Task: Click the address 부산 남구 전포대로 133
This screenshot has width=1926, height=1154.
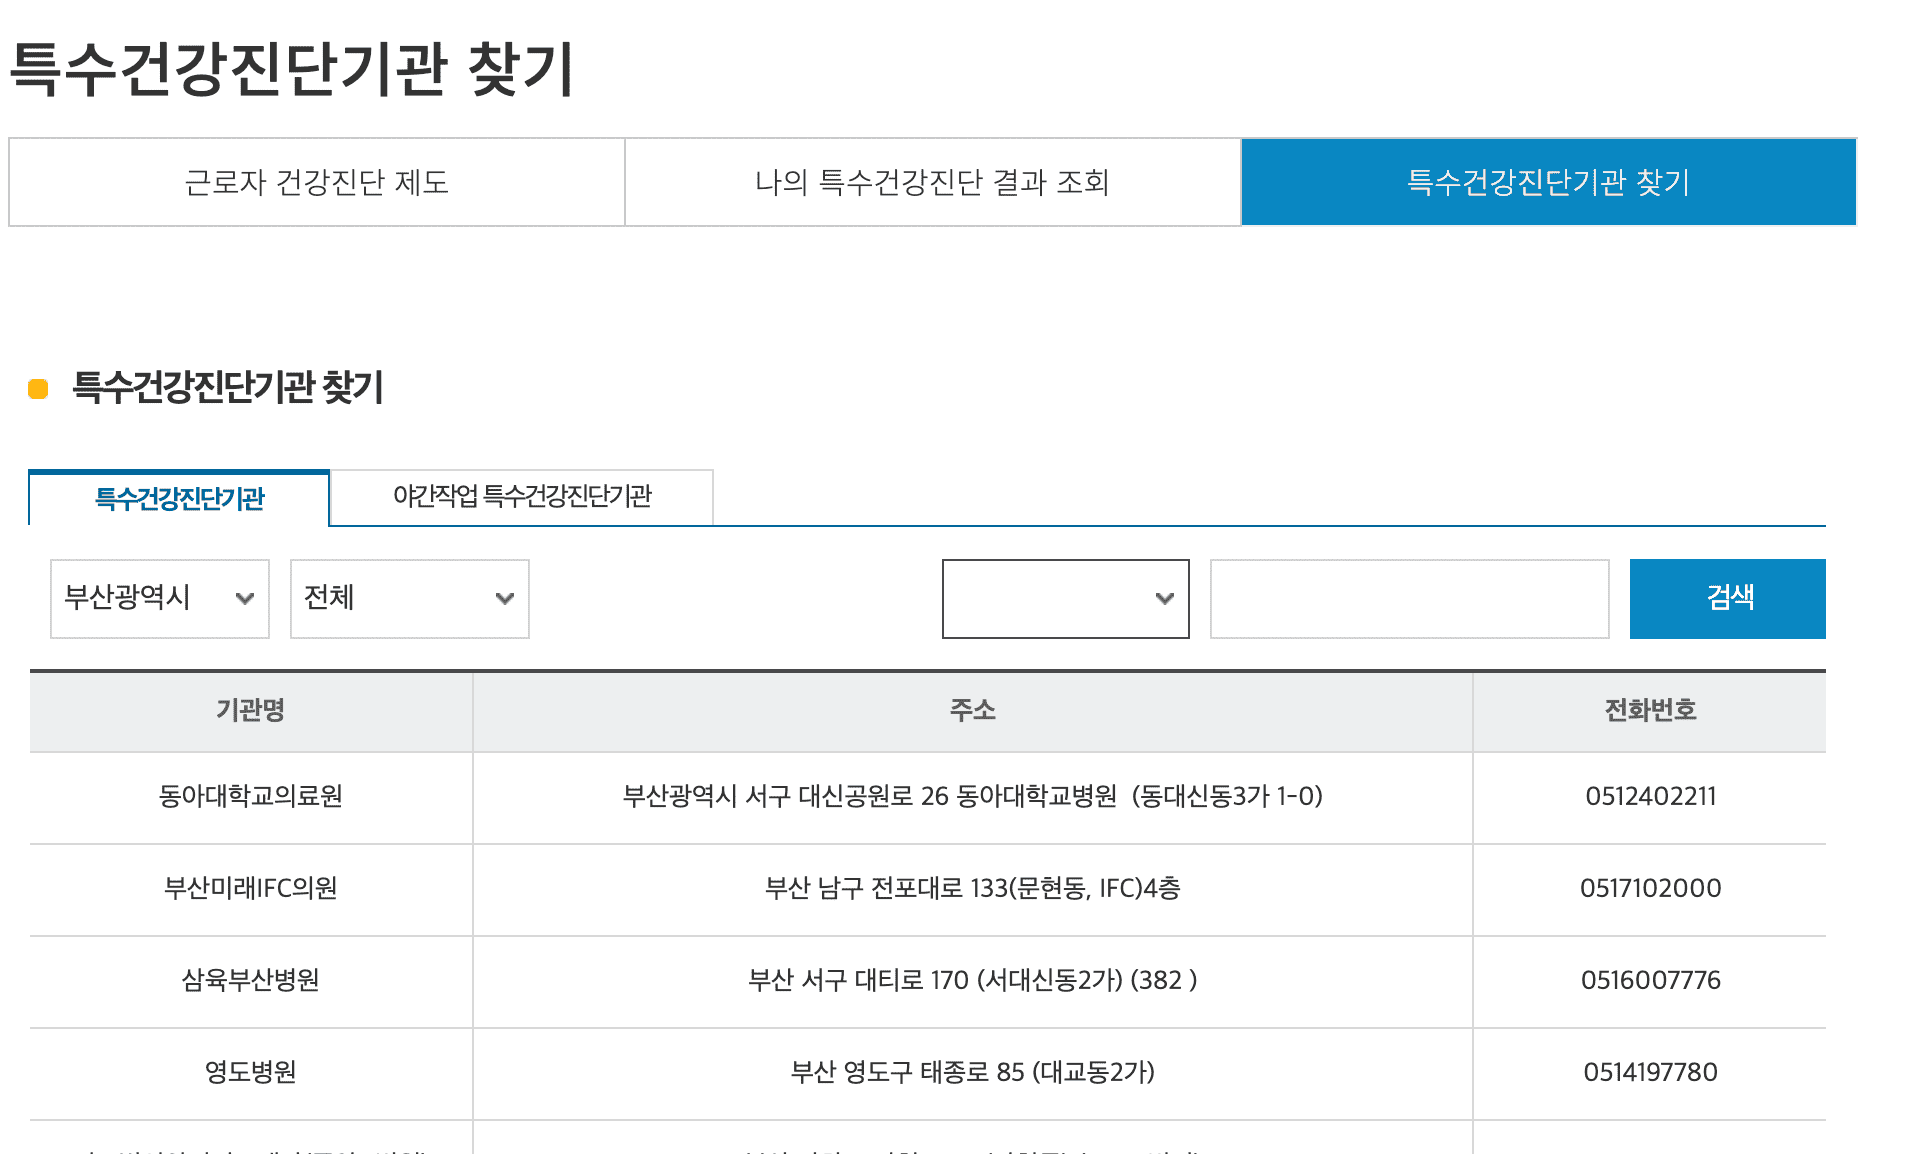Action: [x=973, y=888]
